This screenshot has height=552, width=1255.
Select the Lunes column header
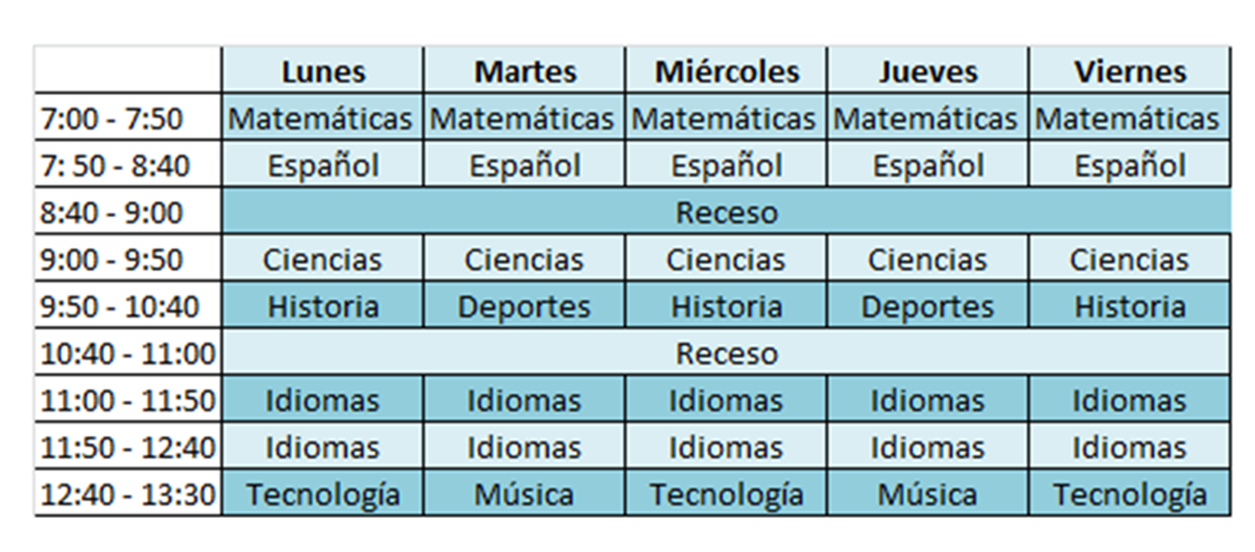point(322,70)
